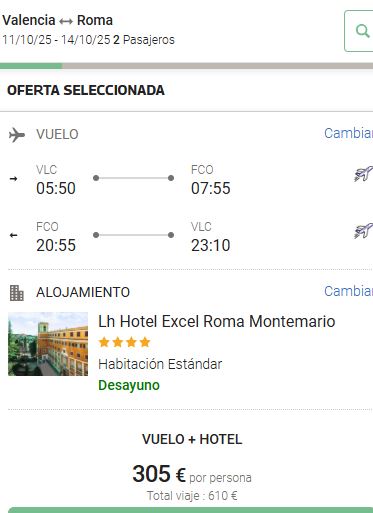The height and width of the screenshot is (513, 373).
Task: Click Cambiar link for the accommodation
Action: coord(348,291)
